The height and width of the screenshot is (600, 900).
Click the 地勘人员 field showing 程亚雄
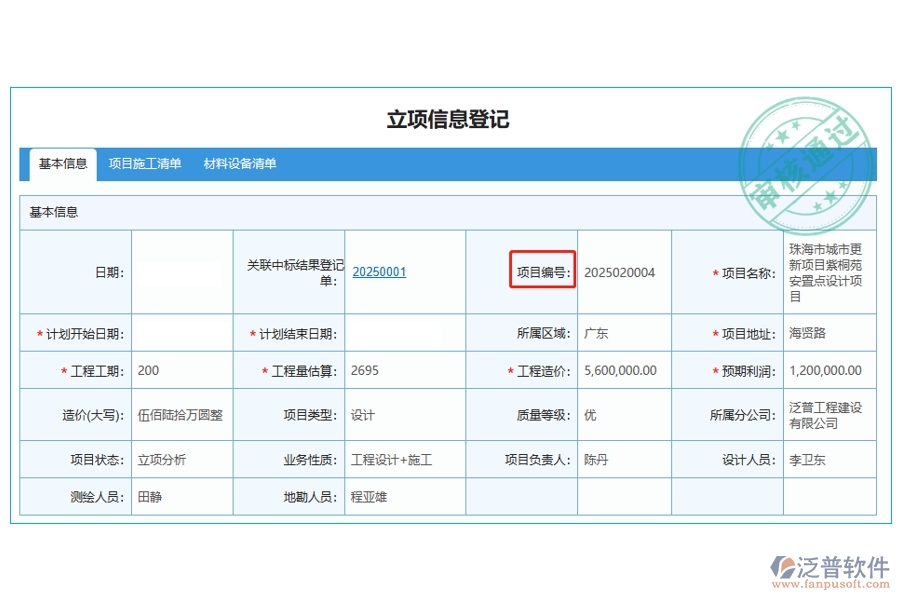coord(404,496)
